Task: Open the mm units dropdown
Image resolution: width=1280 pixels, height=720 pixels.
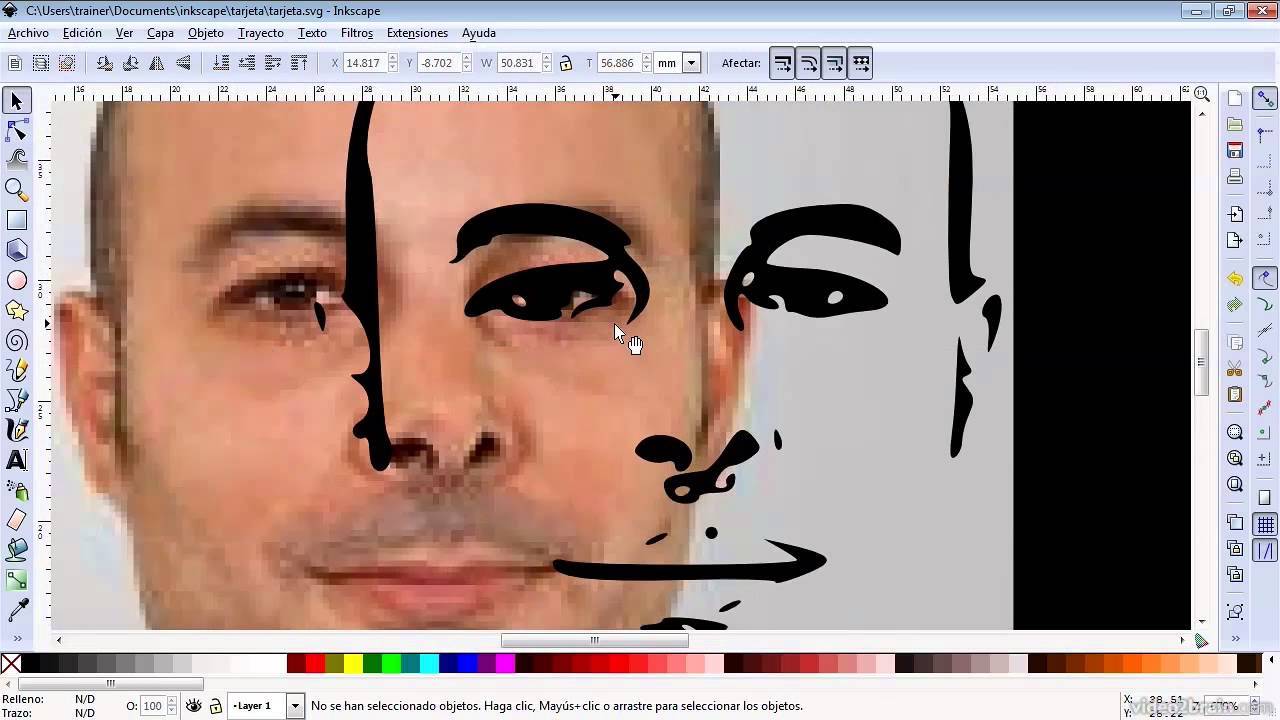Action: [x=691, y=63]
